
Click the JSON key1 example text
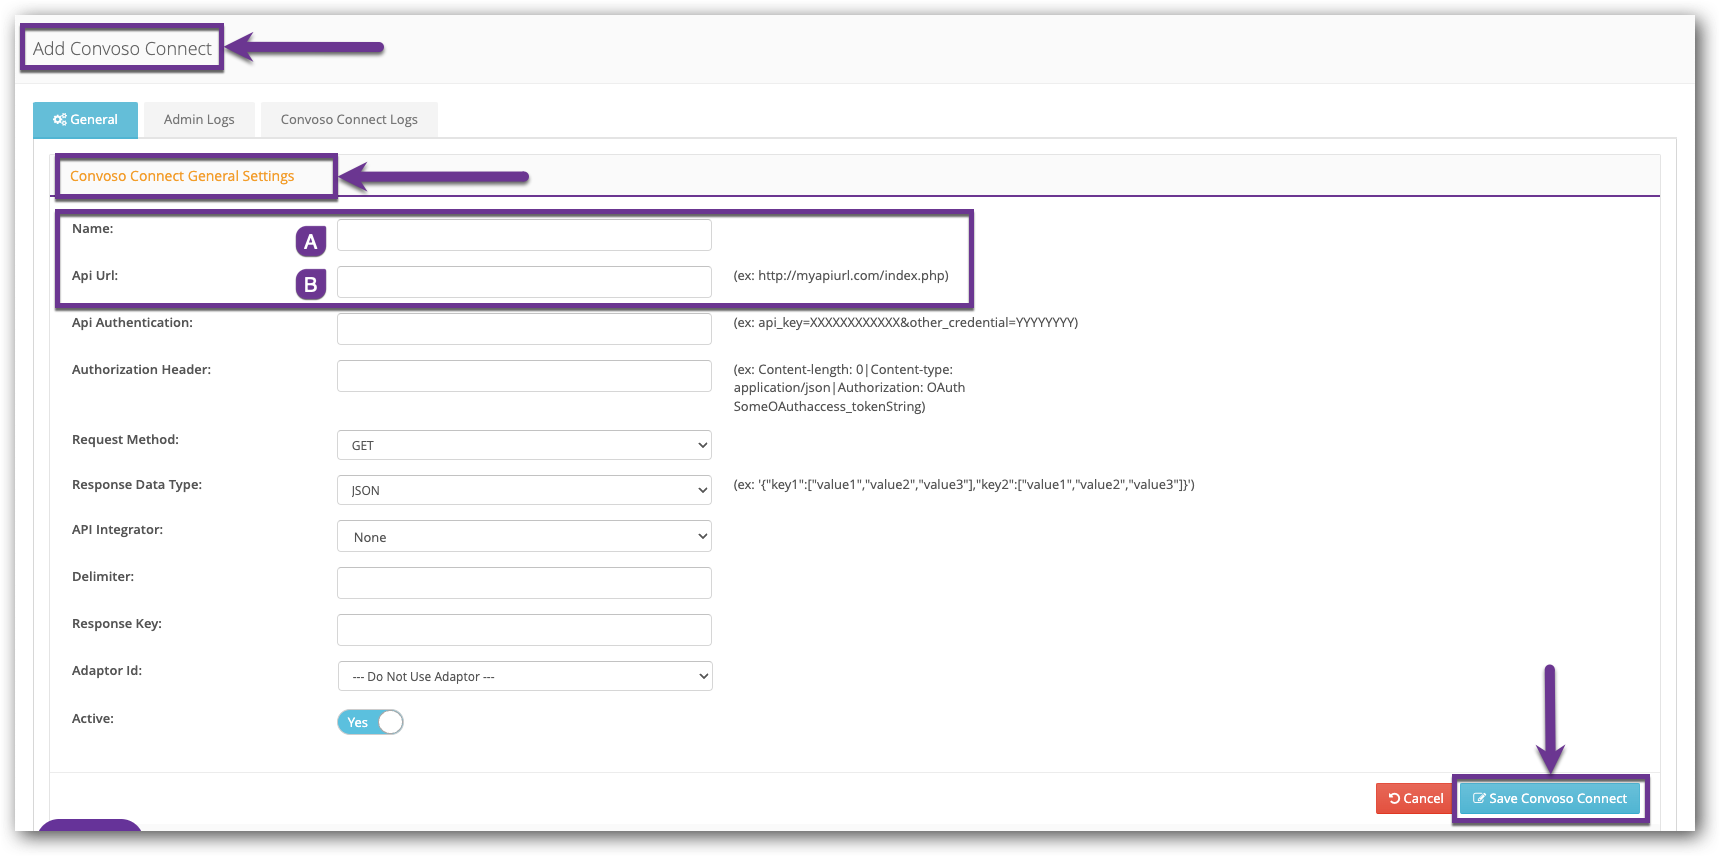pos(964,484)
